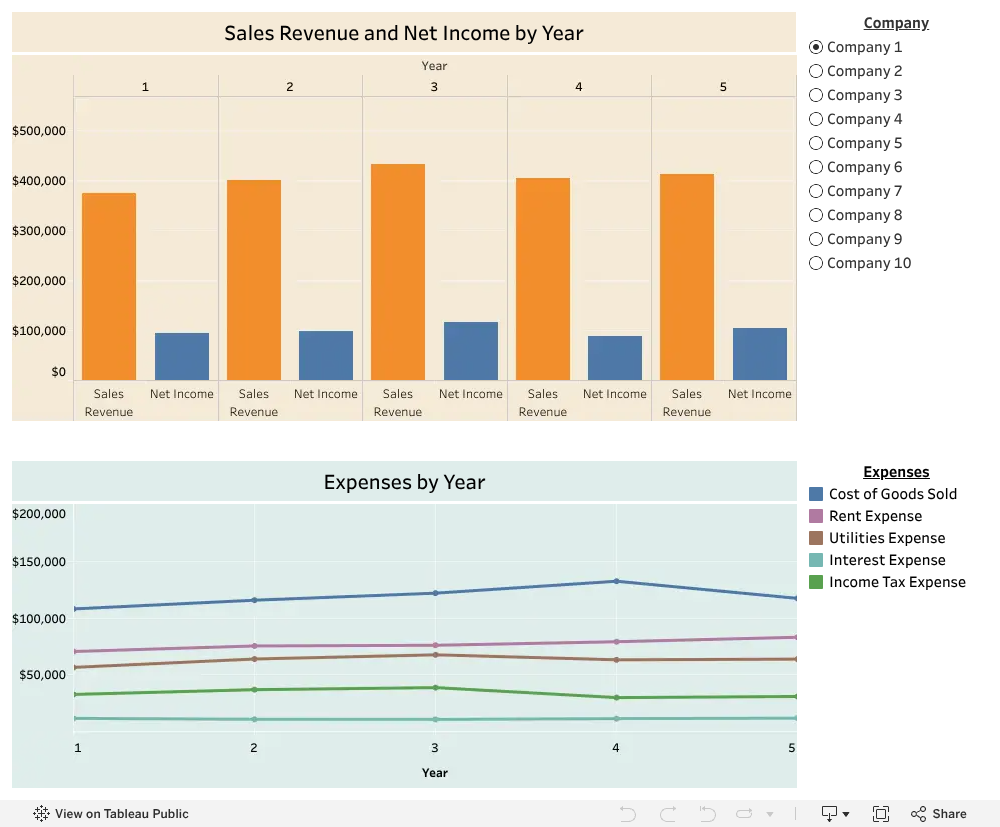The width and height of the screenshot is (1000, 827).
Task: Select the Company 9 radio button
Action: [x=816, y=239]
